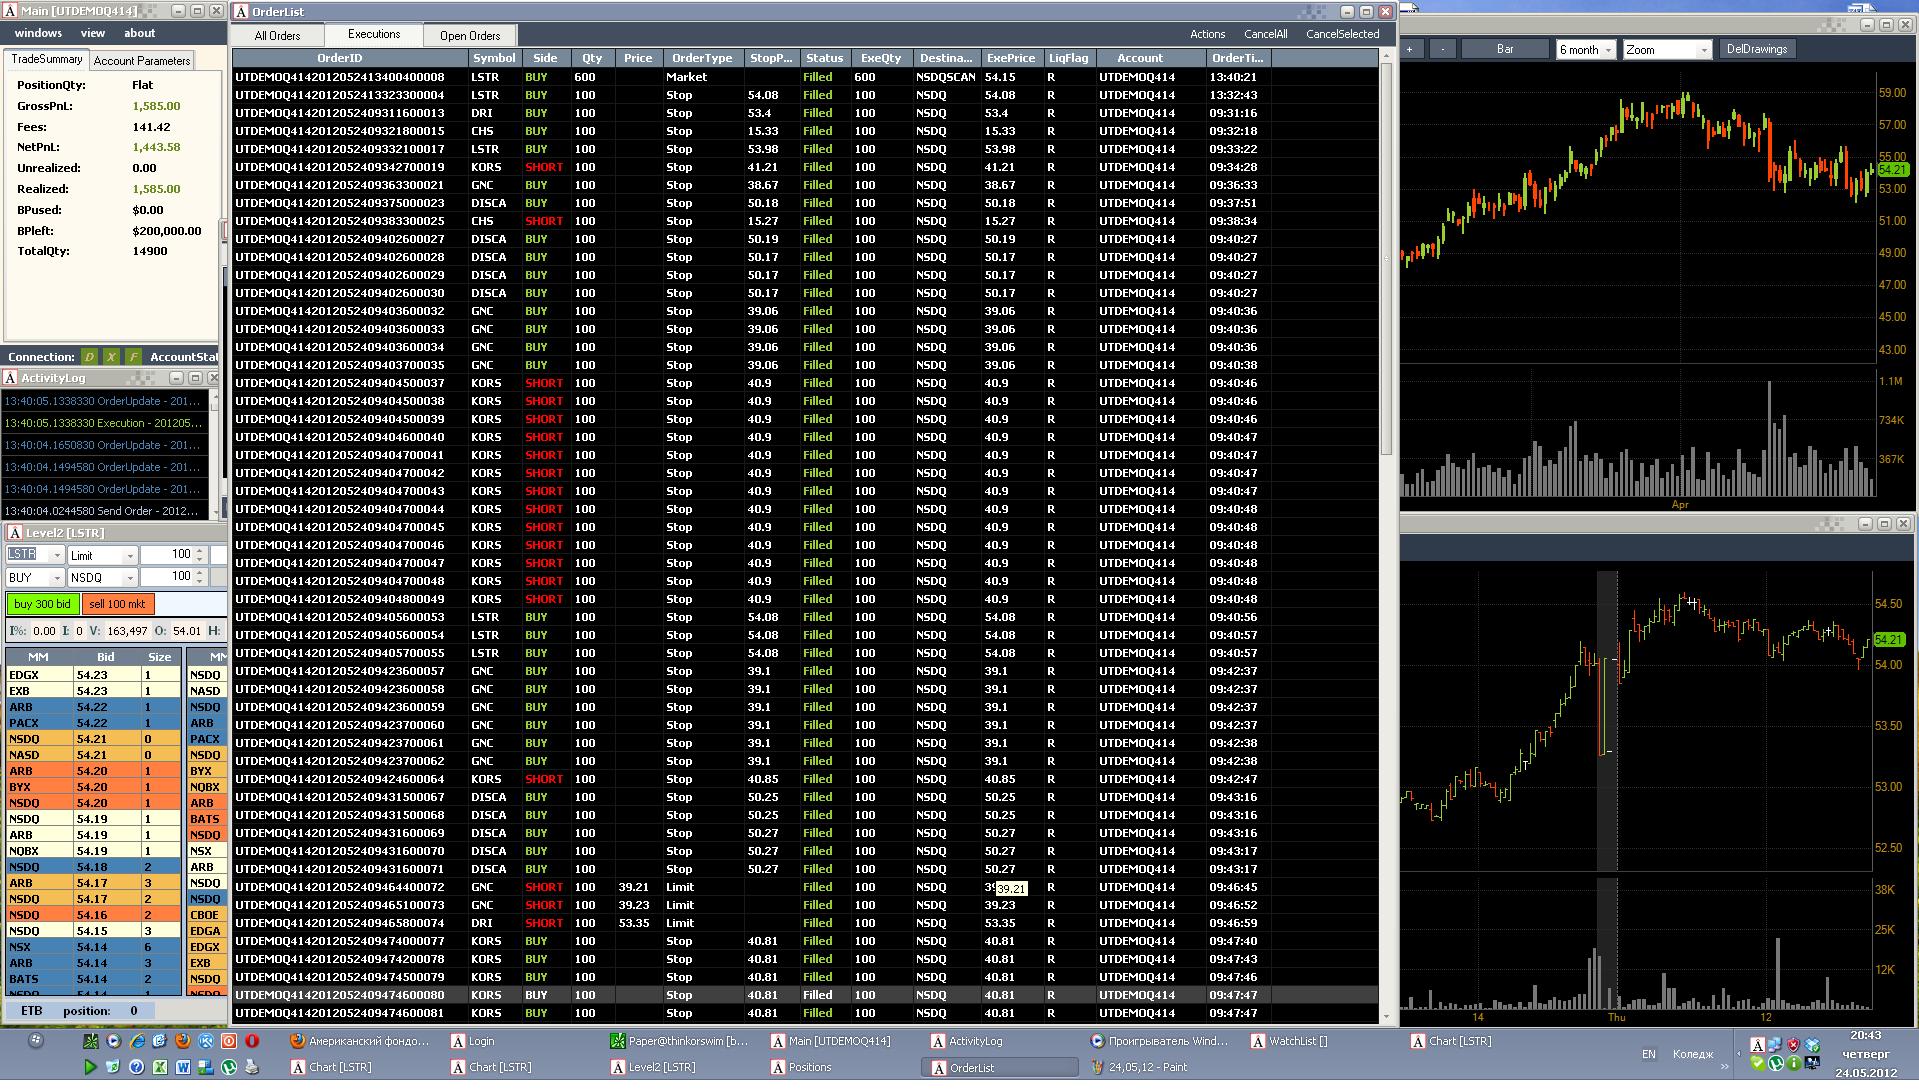Click the green play arrow quick launch icon
1919x1089 pixels.
click(x=90, y=1067)
